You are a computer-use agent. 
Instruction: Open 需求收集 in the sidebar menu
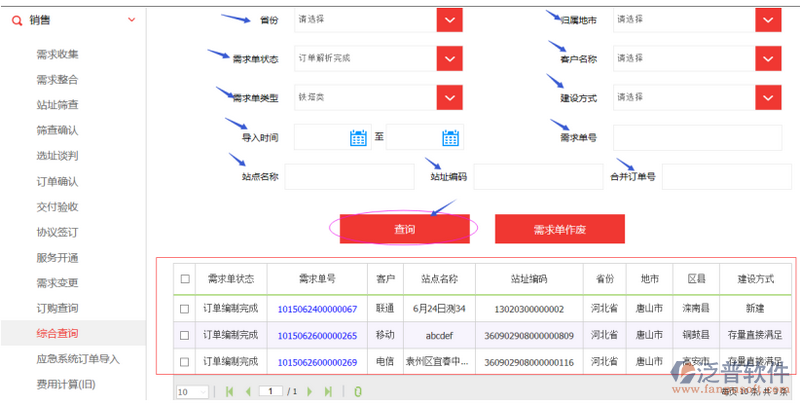pyautogui.click(x=57, y=54)
